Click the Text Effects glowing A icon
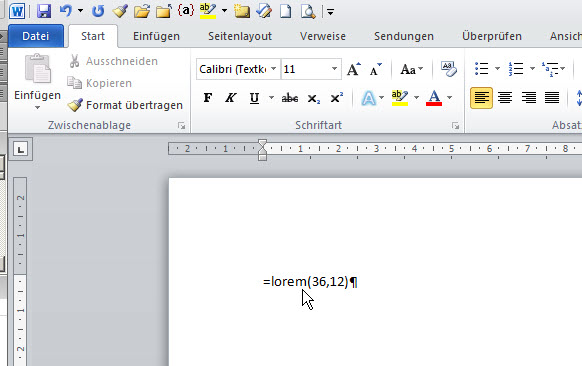Screen dimensions: 582x366 (x=368, y=98)
